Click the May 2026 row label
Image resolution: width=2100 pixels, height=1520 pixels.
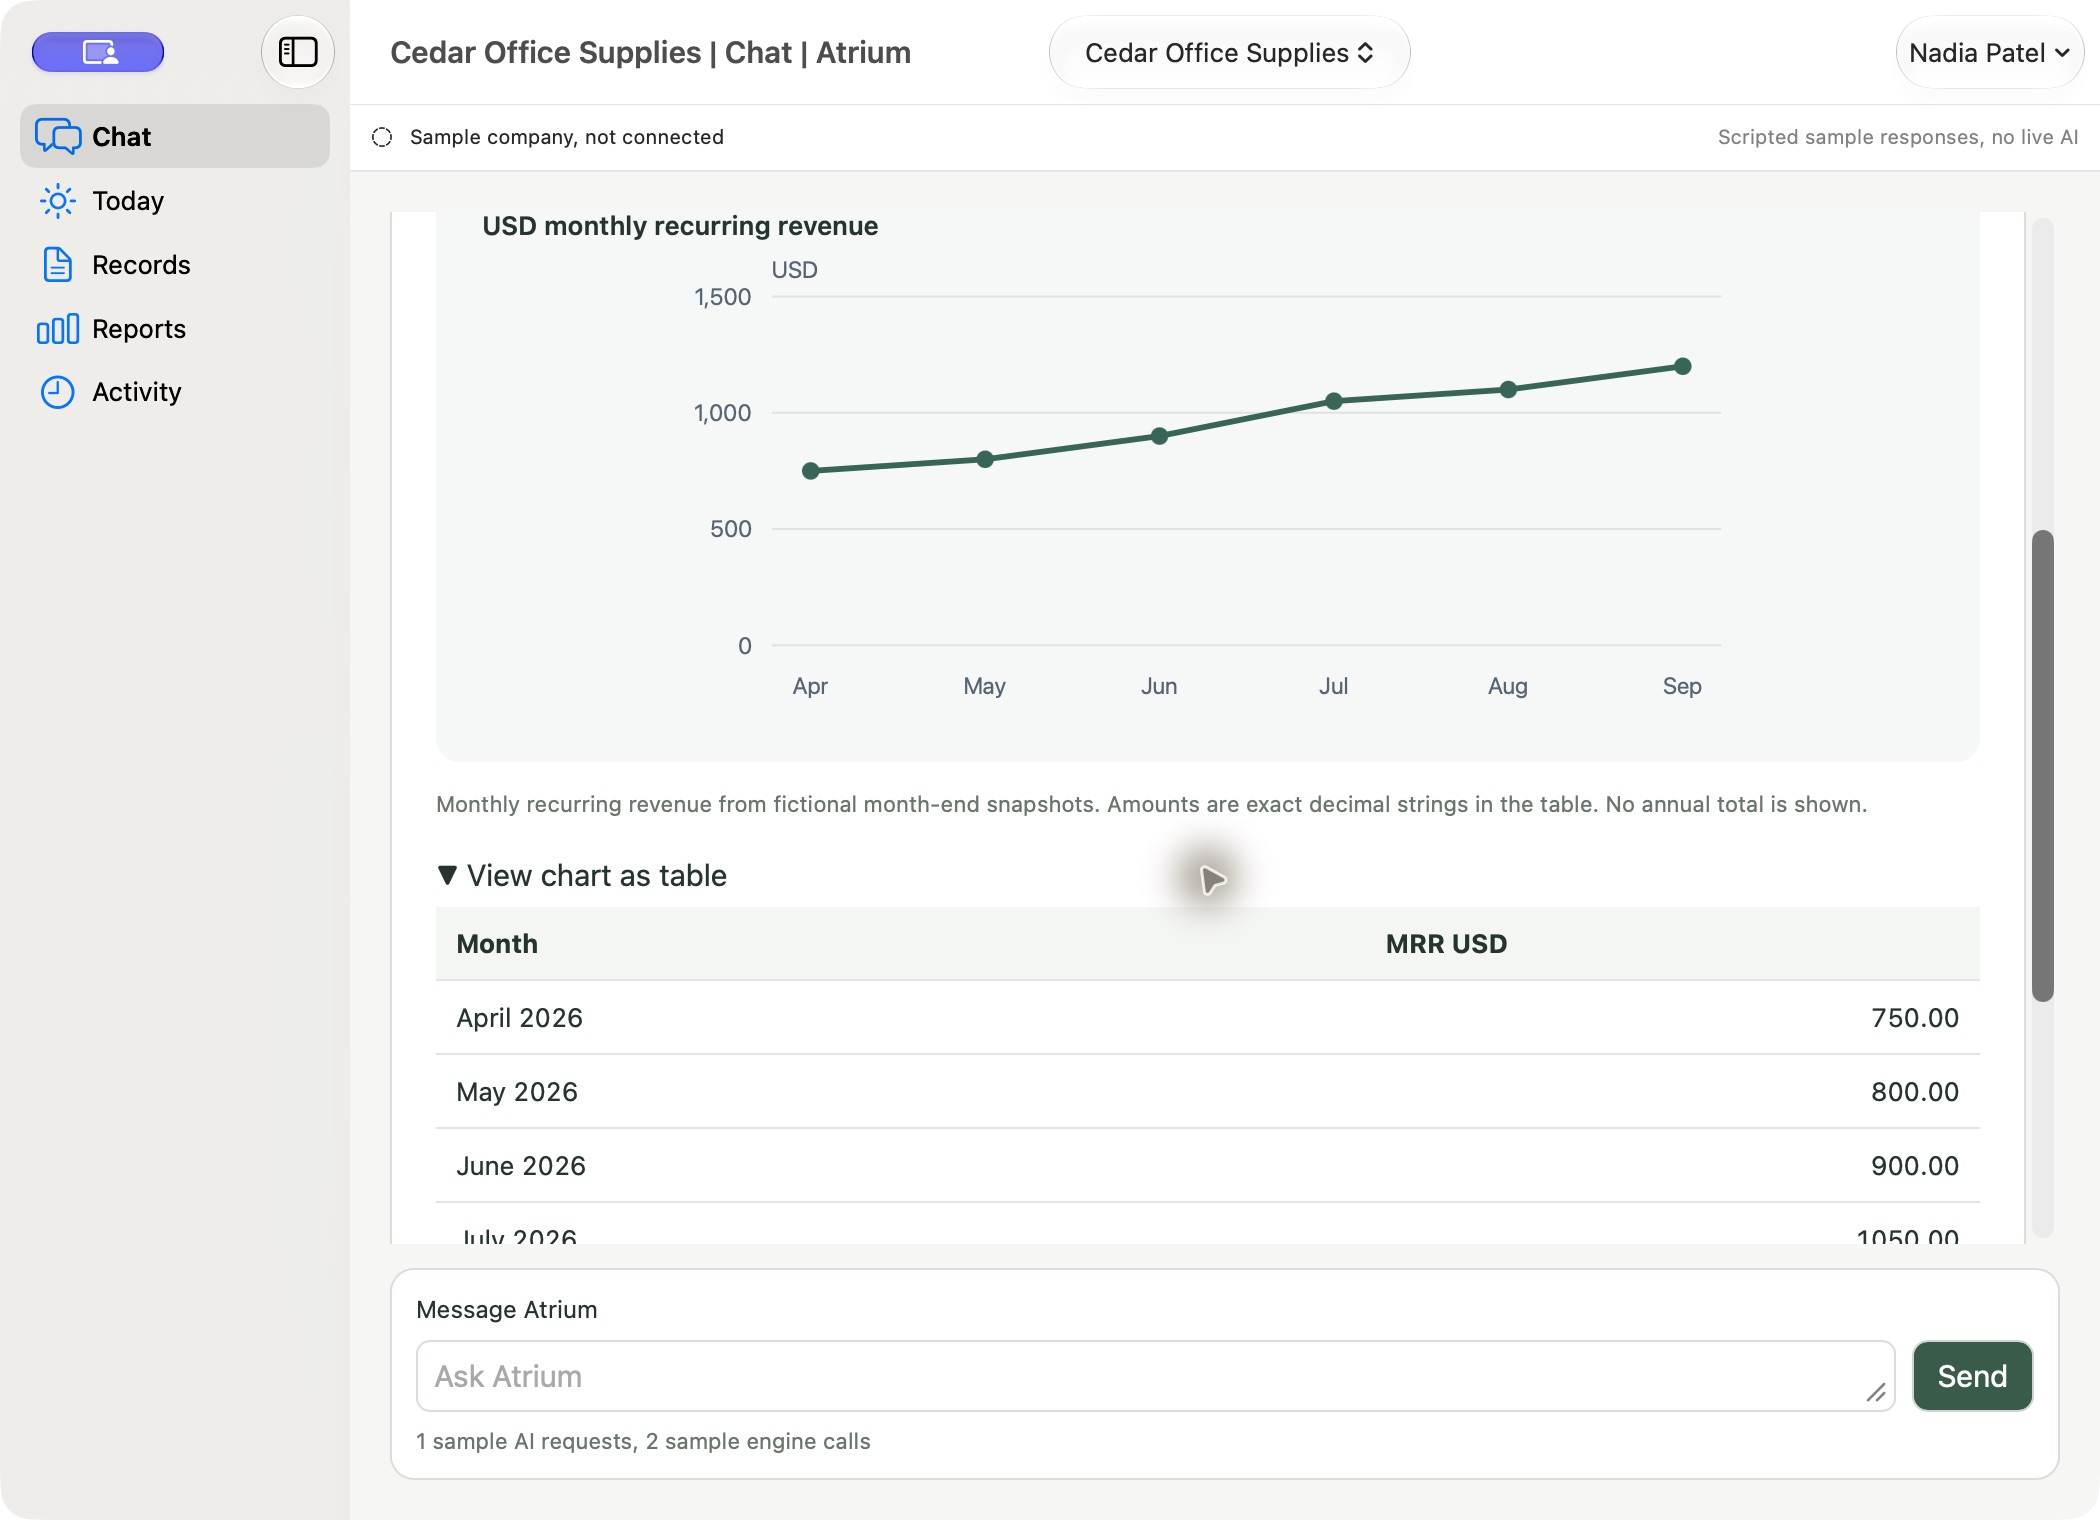tap(517, 1091)
